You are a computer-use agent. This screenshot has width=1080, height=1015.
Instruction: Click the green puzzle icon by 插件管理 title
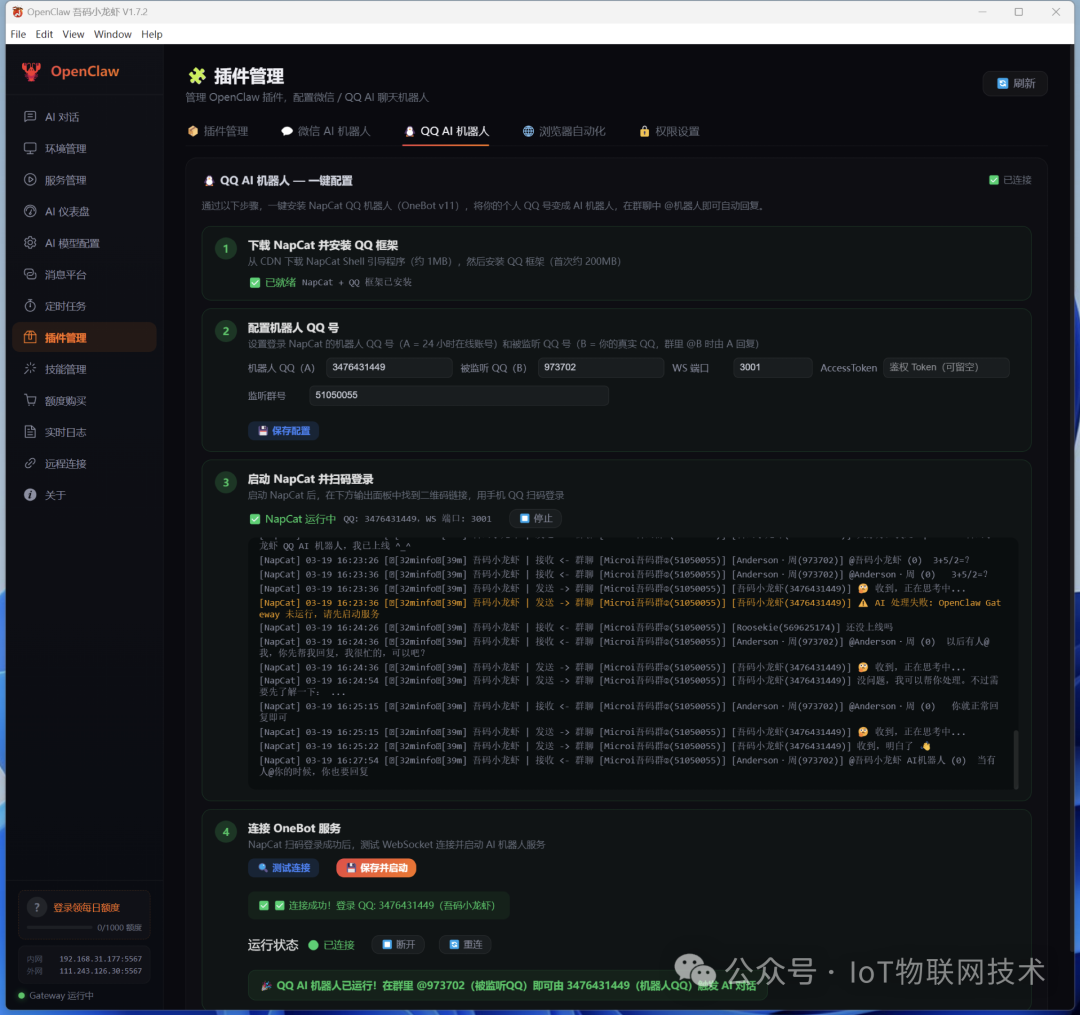(x=197, y=75)
